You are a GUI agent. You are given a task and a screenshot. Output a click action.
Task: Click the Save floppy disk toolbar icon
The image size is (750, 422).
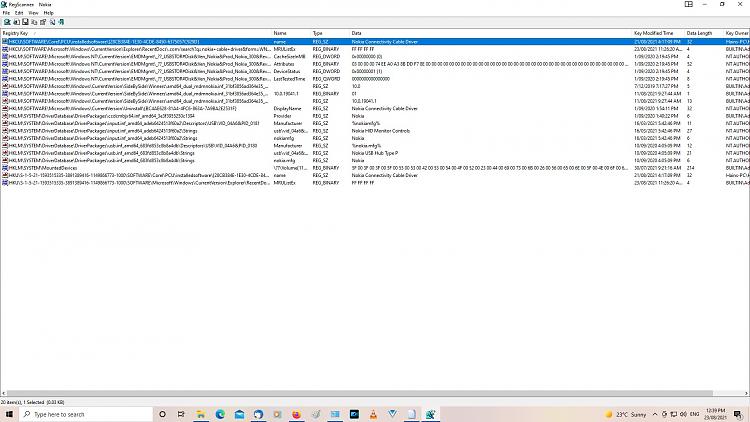tap(25, 22)
